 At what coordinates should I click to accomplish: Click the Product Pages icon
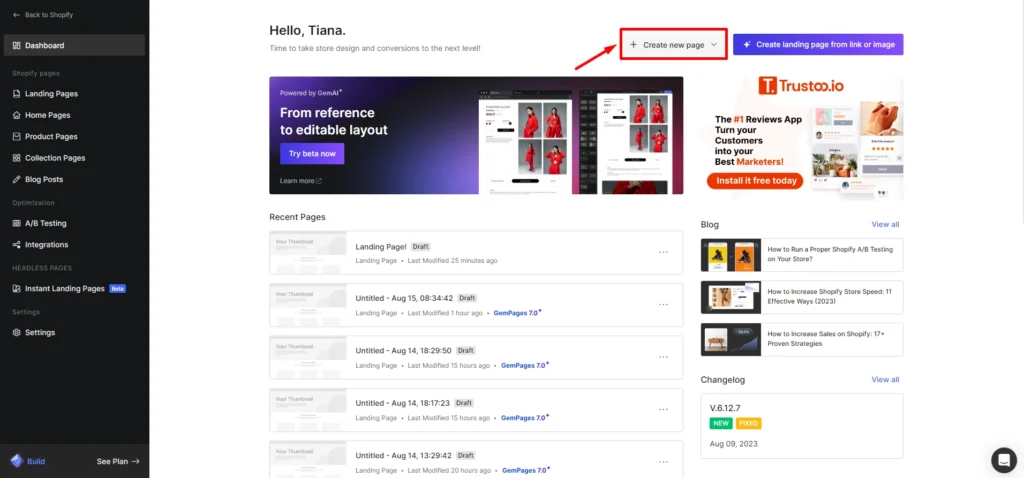pos(16,136)
